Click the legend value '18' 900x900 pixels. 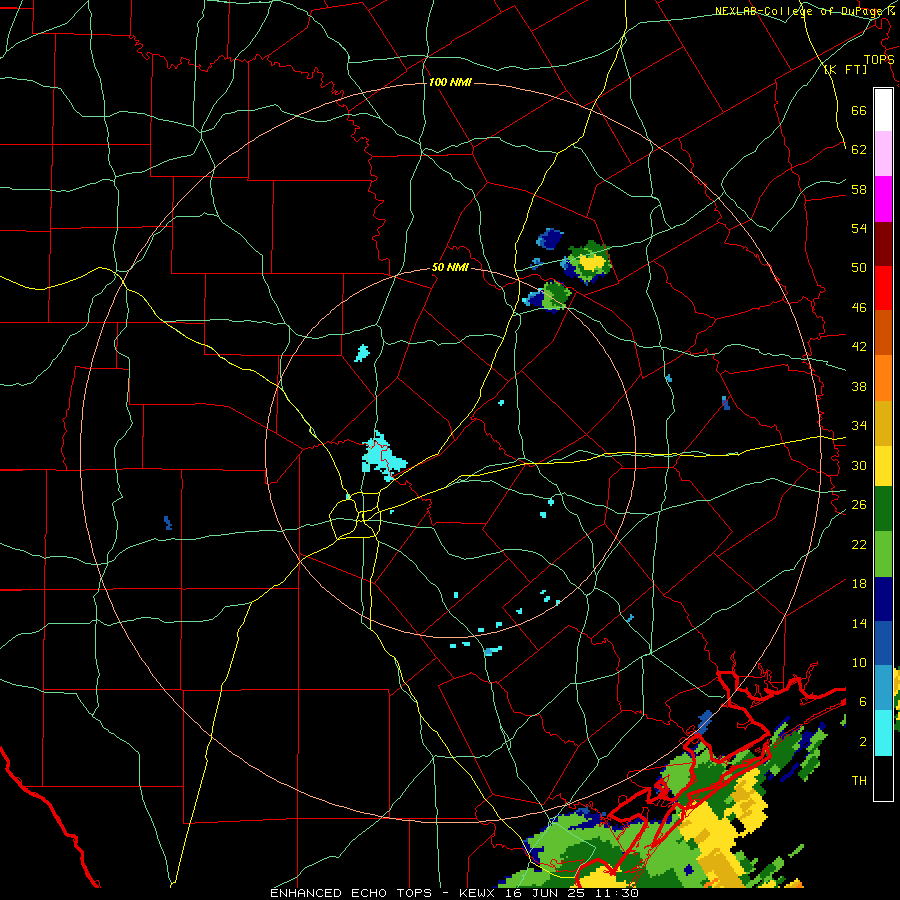(859, 584)
